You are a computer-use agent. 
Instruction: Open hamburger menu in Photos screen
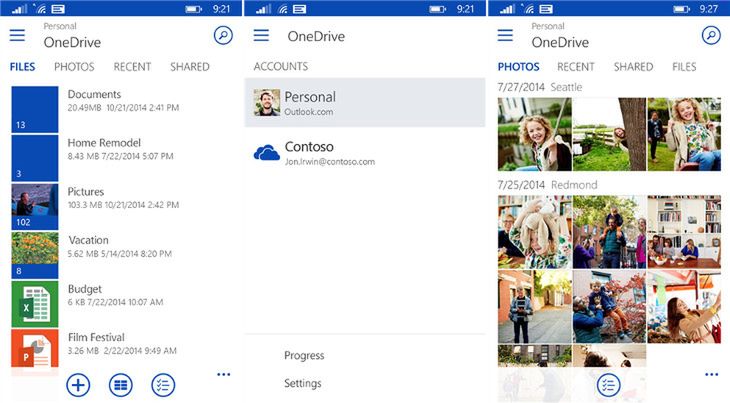tap(505, 35)
